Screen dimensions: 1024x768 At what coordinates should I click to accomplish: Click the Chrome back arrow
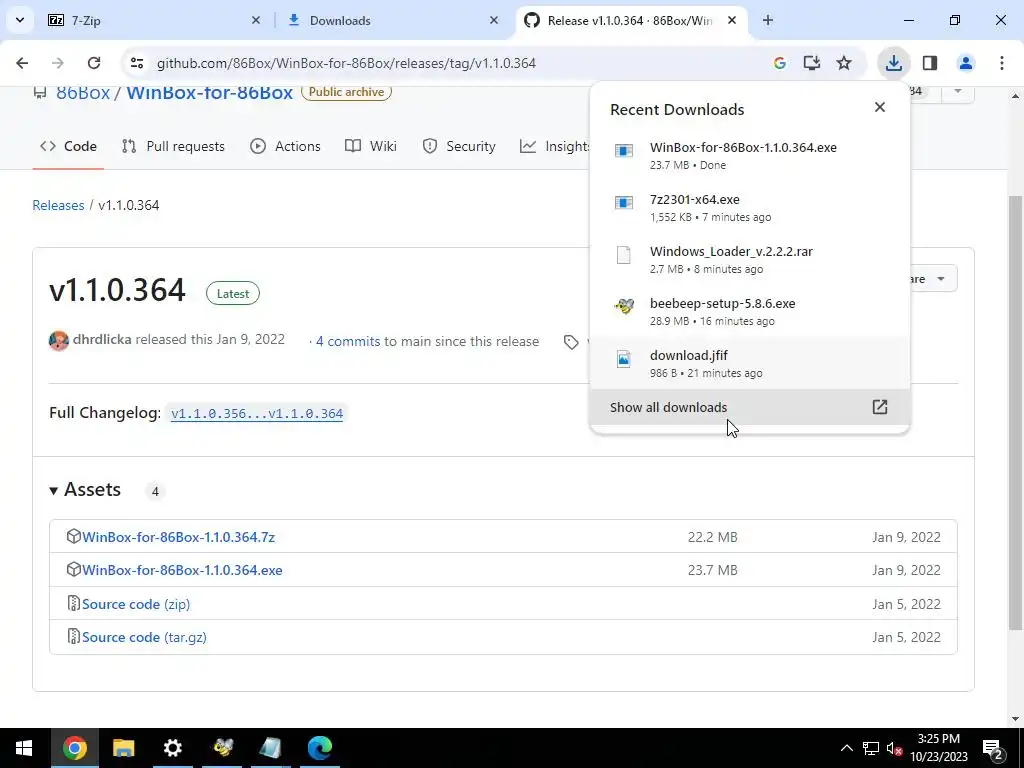pyautogui.click(x=22, y=63)
